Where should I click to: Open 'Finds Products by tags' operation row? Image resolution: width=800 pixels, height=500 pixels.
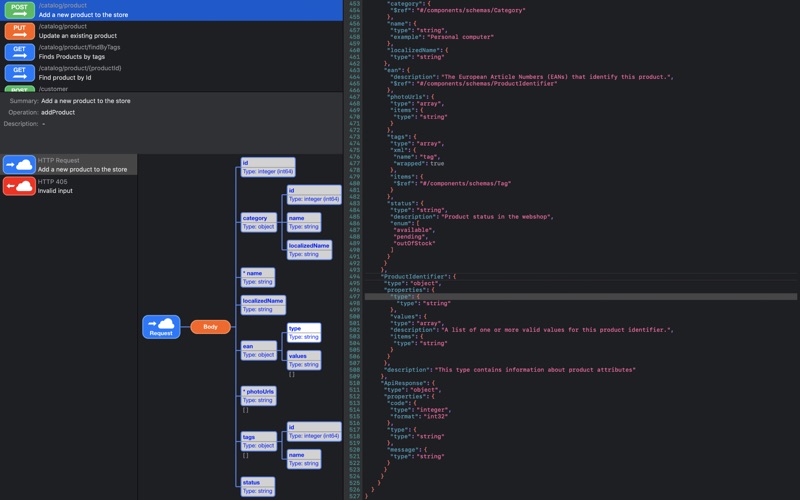click(x=171, y=52)
